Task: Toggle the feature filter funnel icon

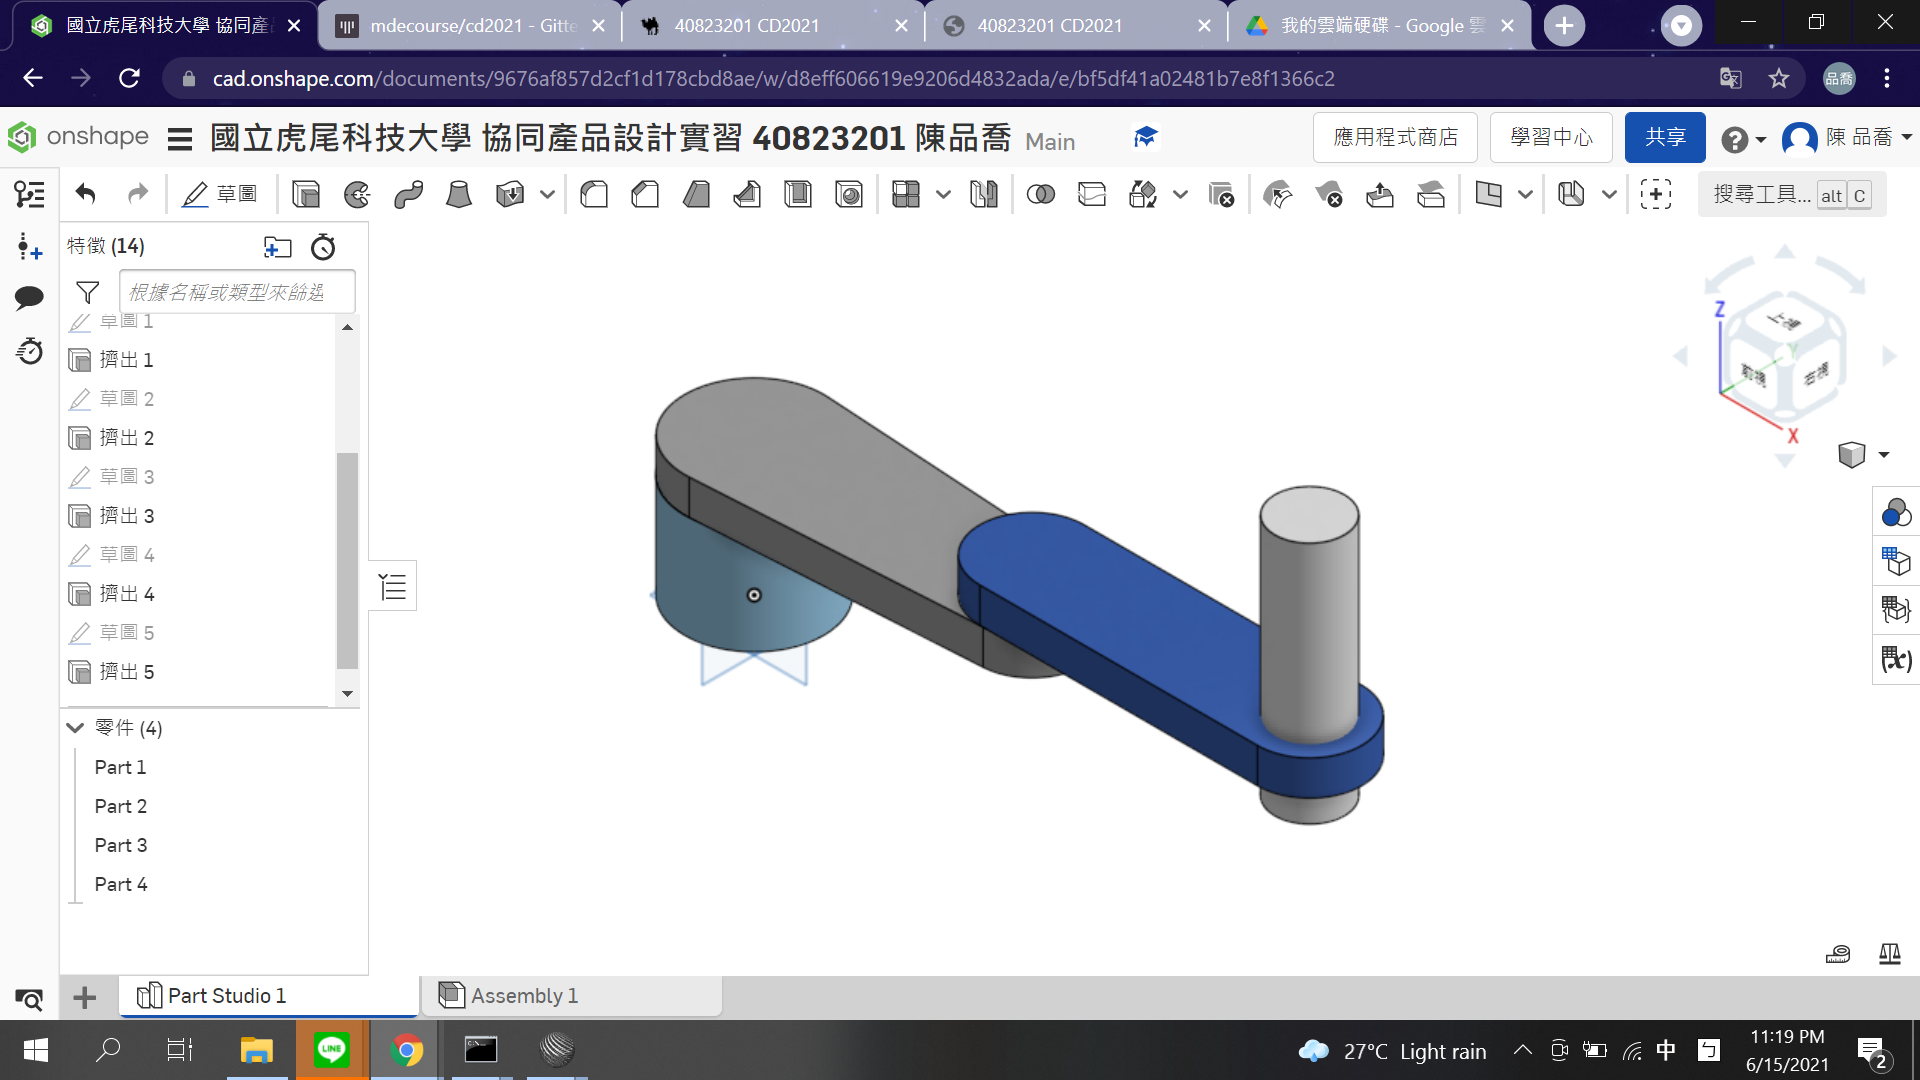Action: point(88,292)
